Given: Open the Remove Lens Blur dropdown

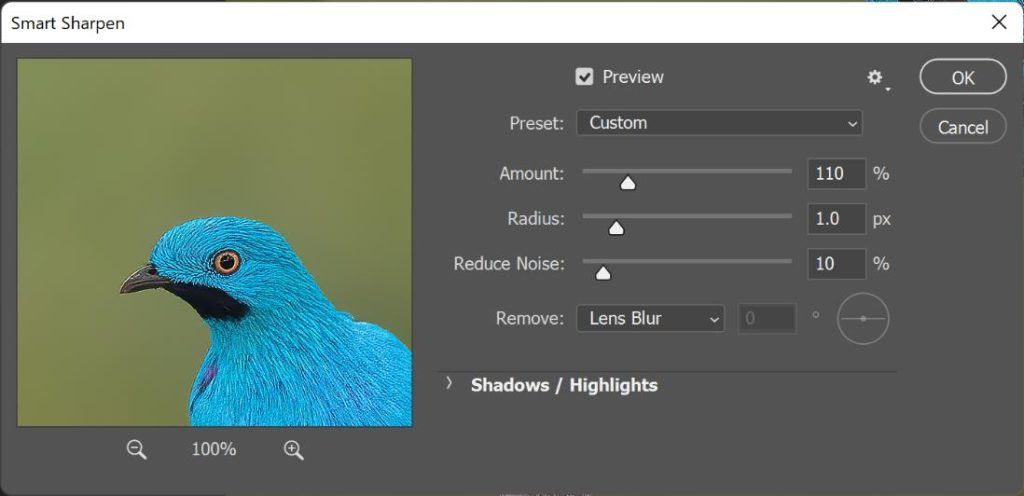Looking at the screenshot, I should click(x=650, y=318).
